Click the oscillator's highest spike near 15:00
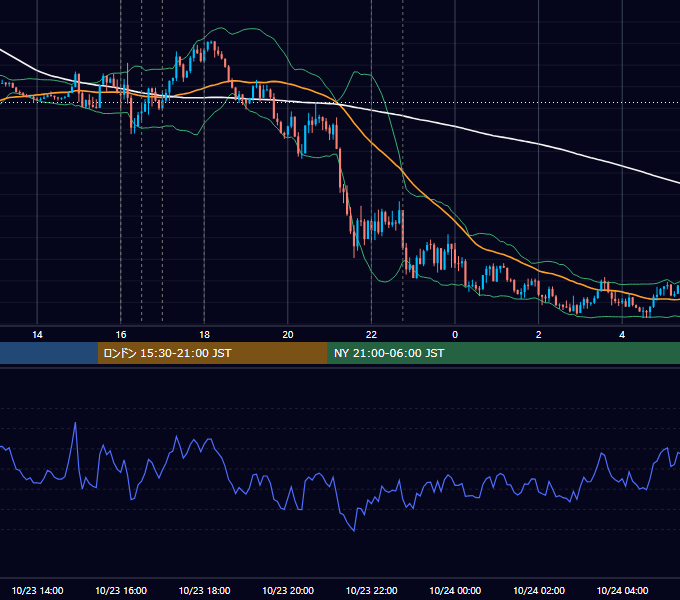 coord(75,423)
